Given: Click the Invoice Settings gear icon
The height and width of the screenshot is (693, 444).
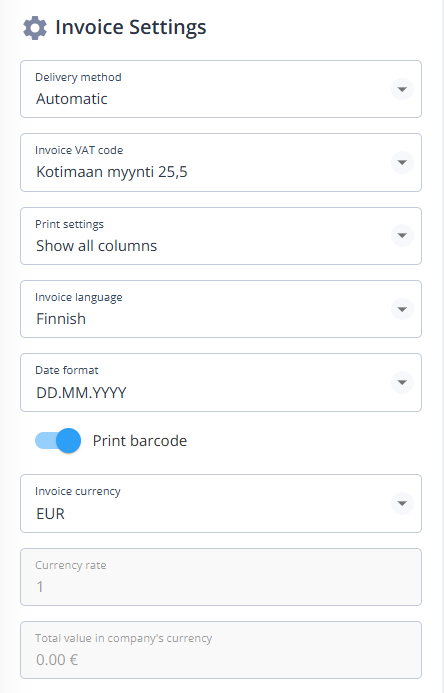Looking at the screenshot, I should (34, 28).
